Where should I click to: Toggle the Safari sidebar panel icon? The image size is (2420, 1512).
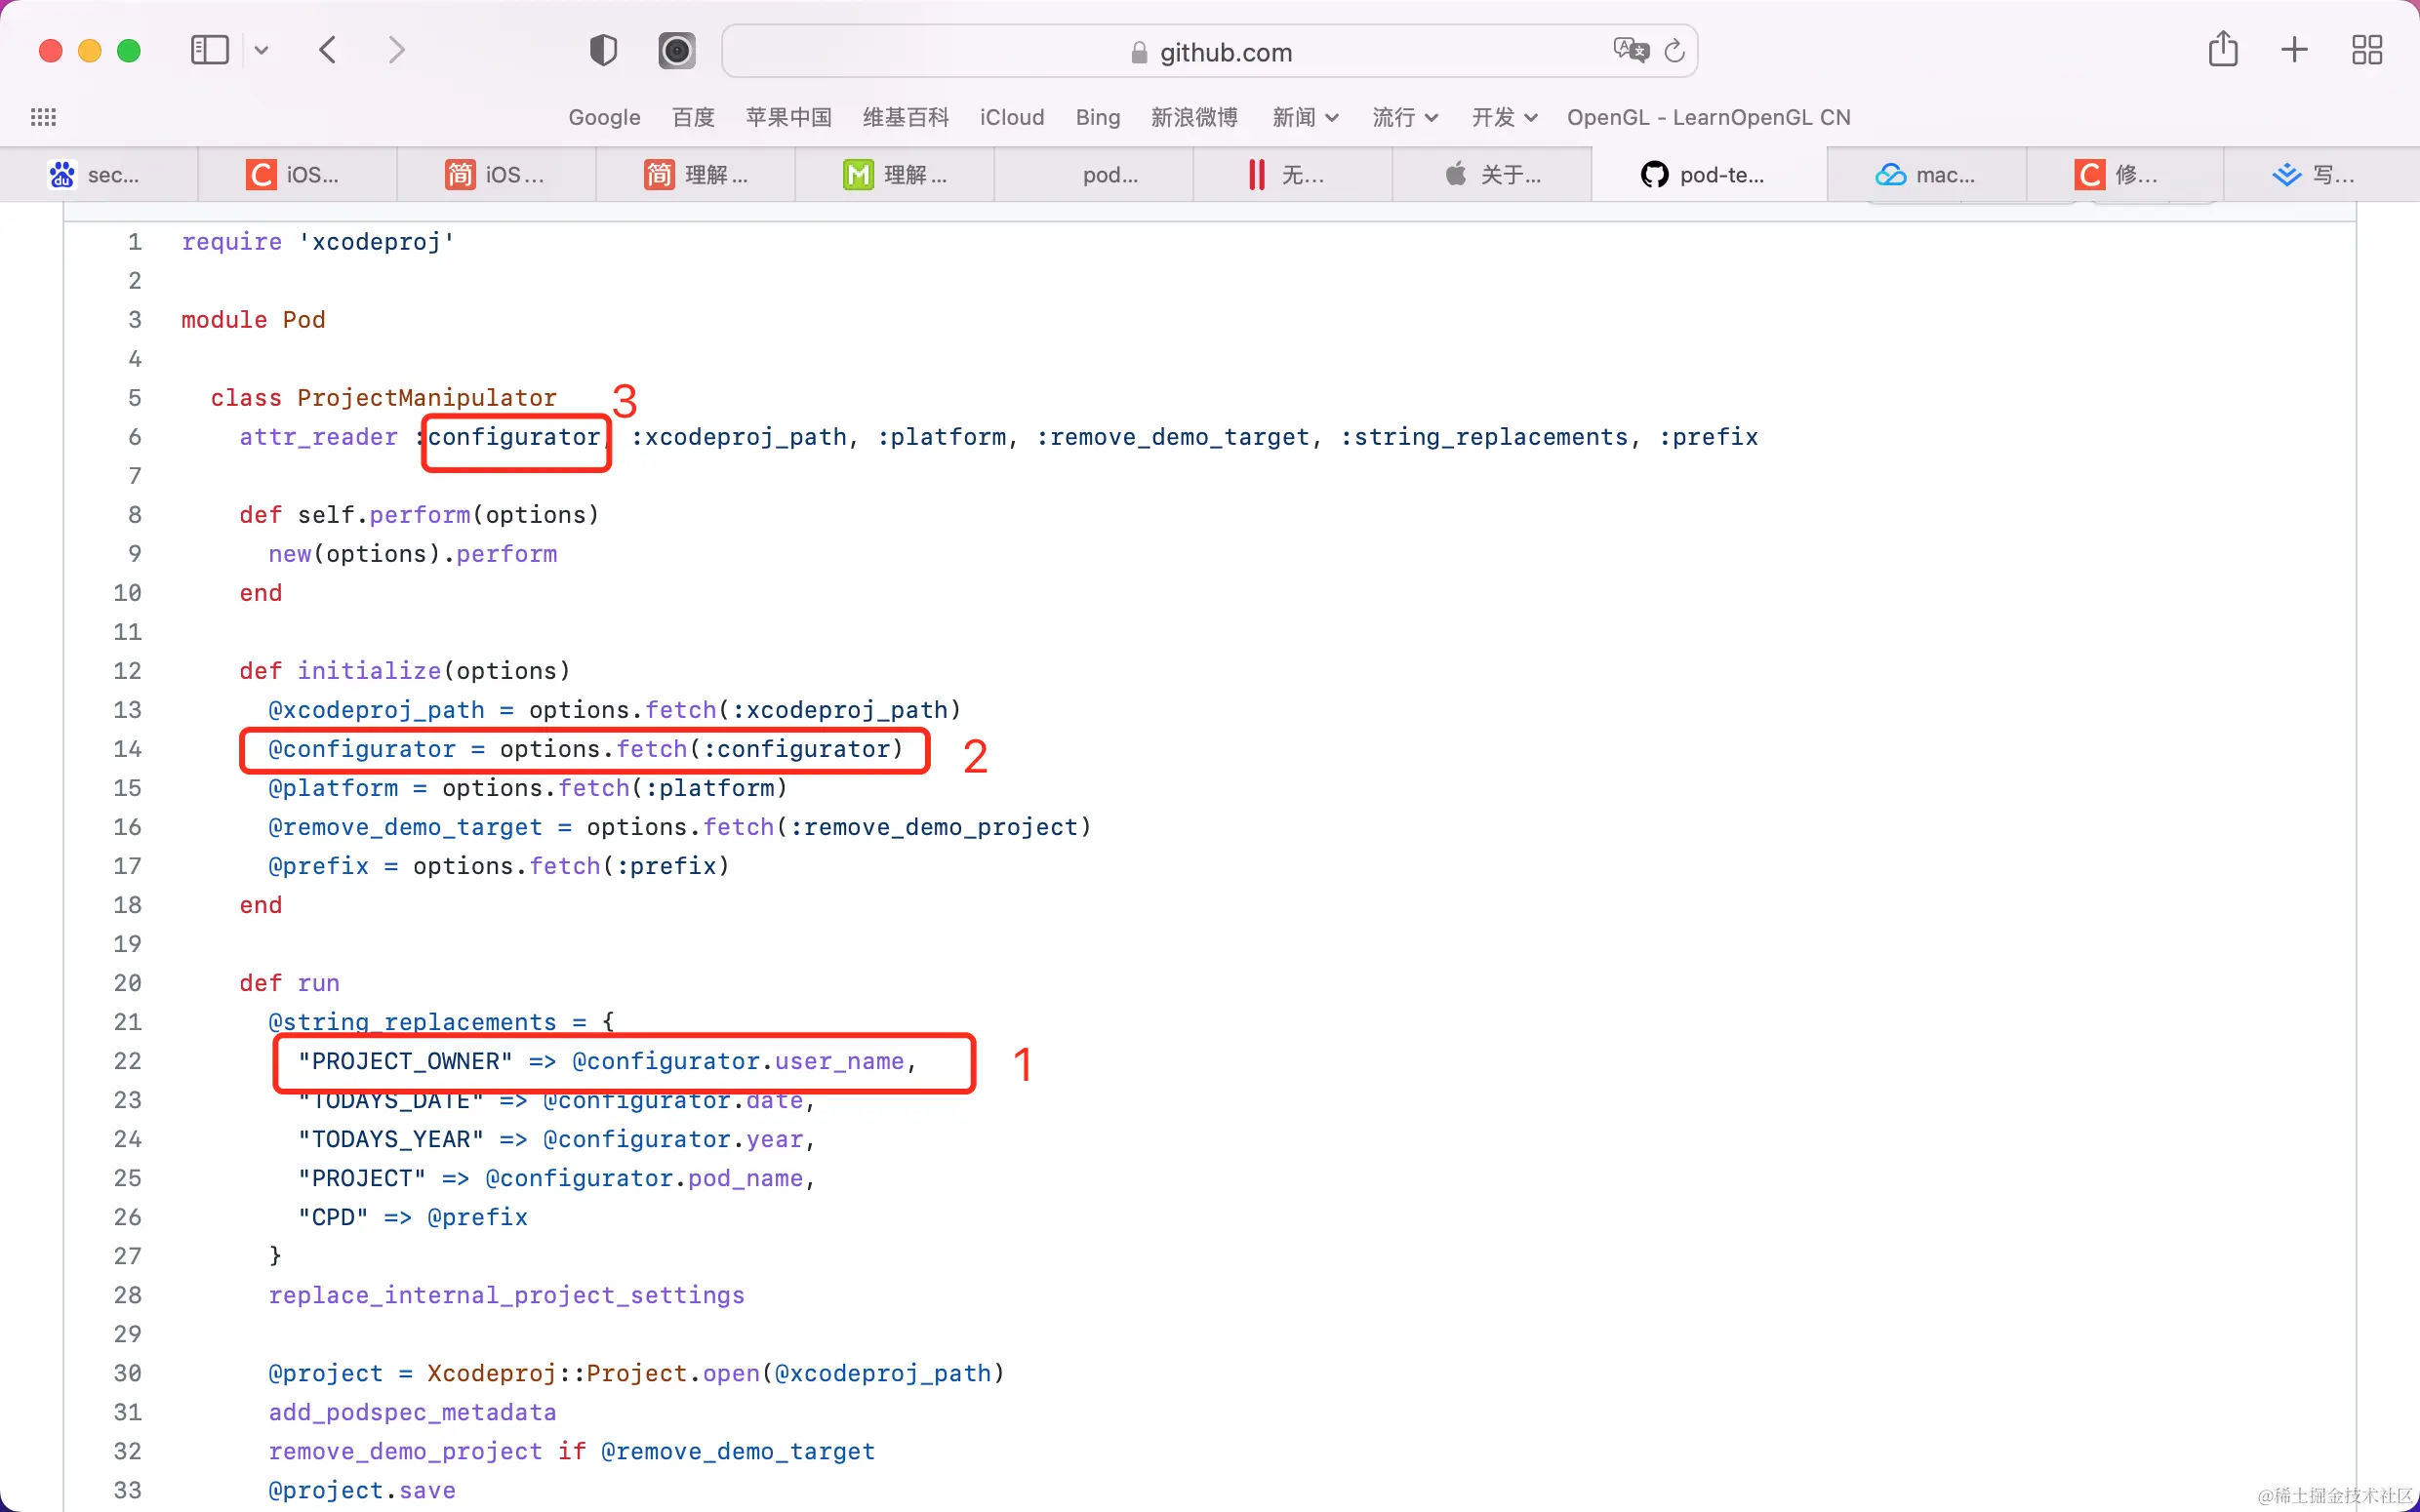(209, 50)
